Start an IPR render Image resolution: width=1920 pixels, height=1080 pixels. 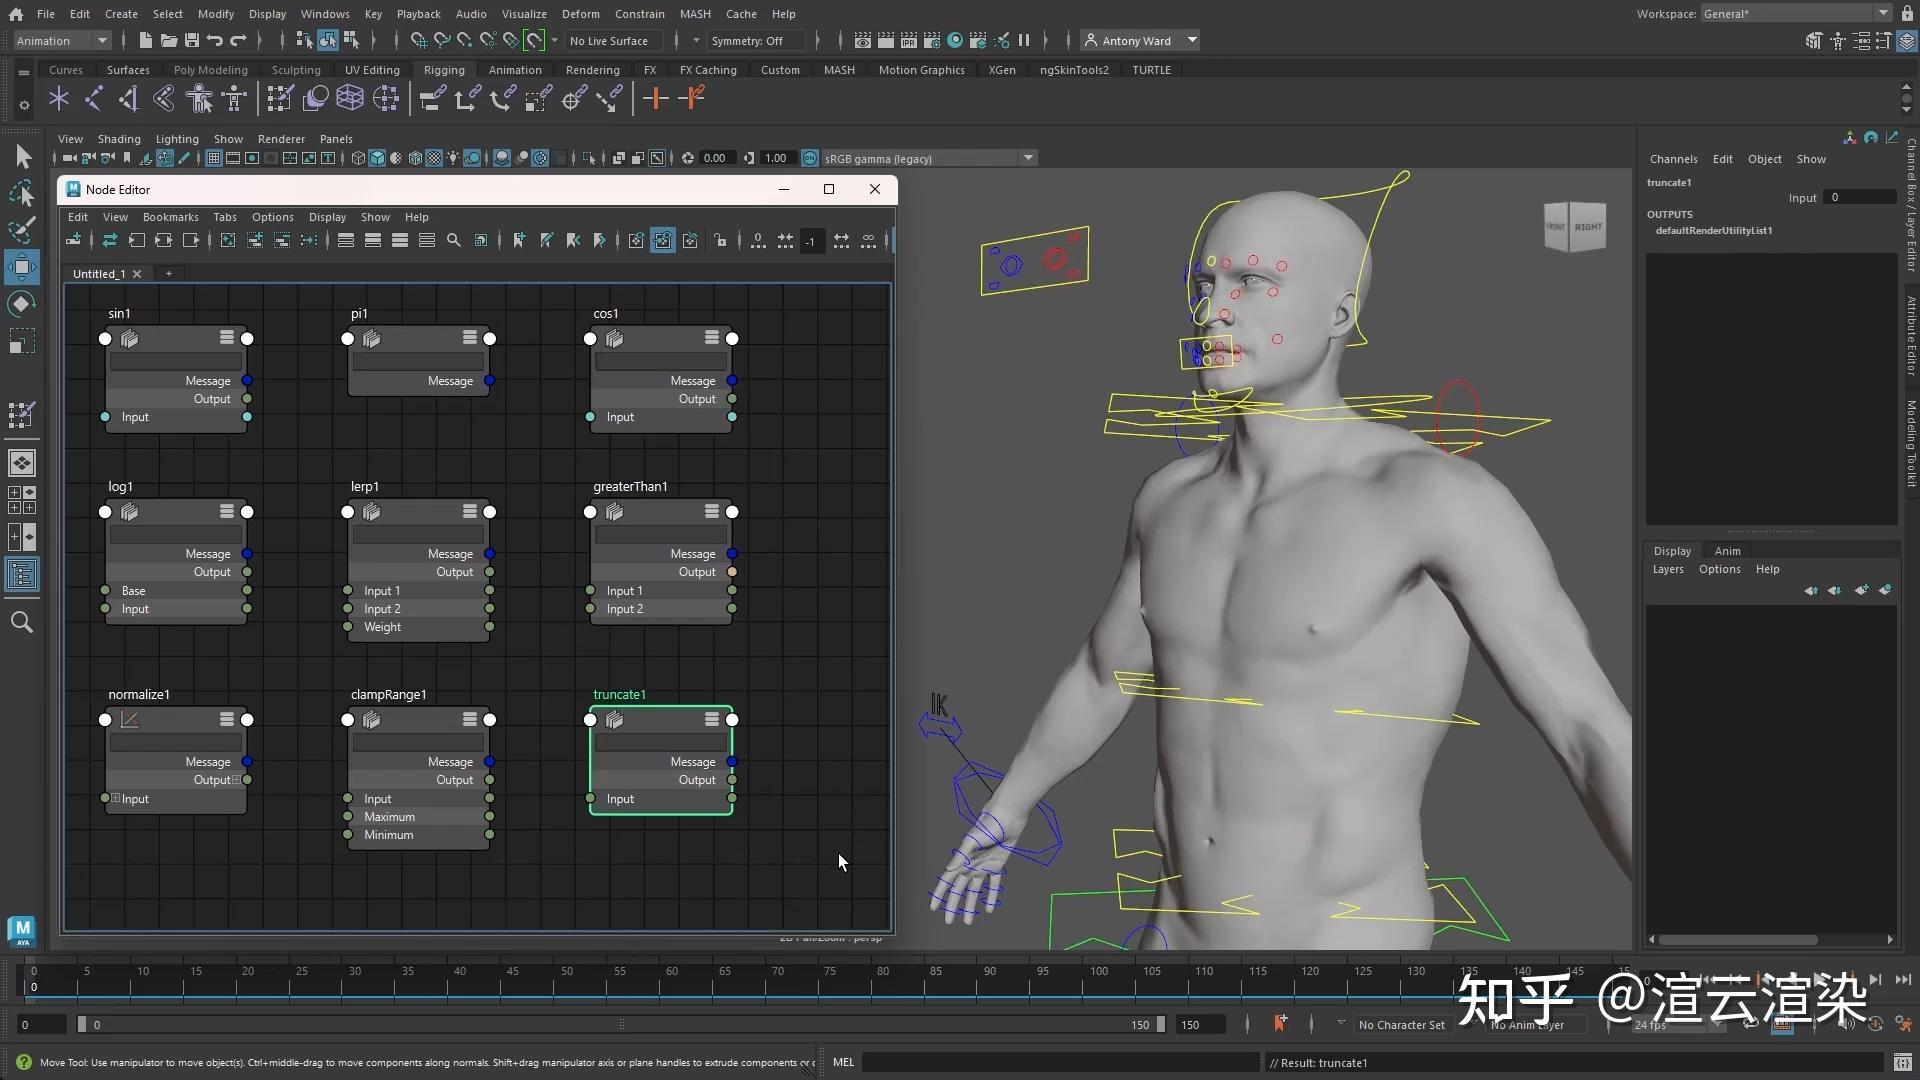(x=908, y=40)
